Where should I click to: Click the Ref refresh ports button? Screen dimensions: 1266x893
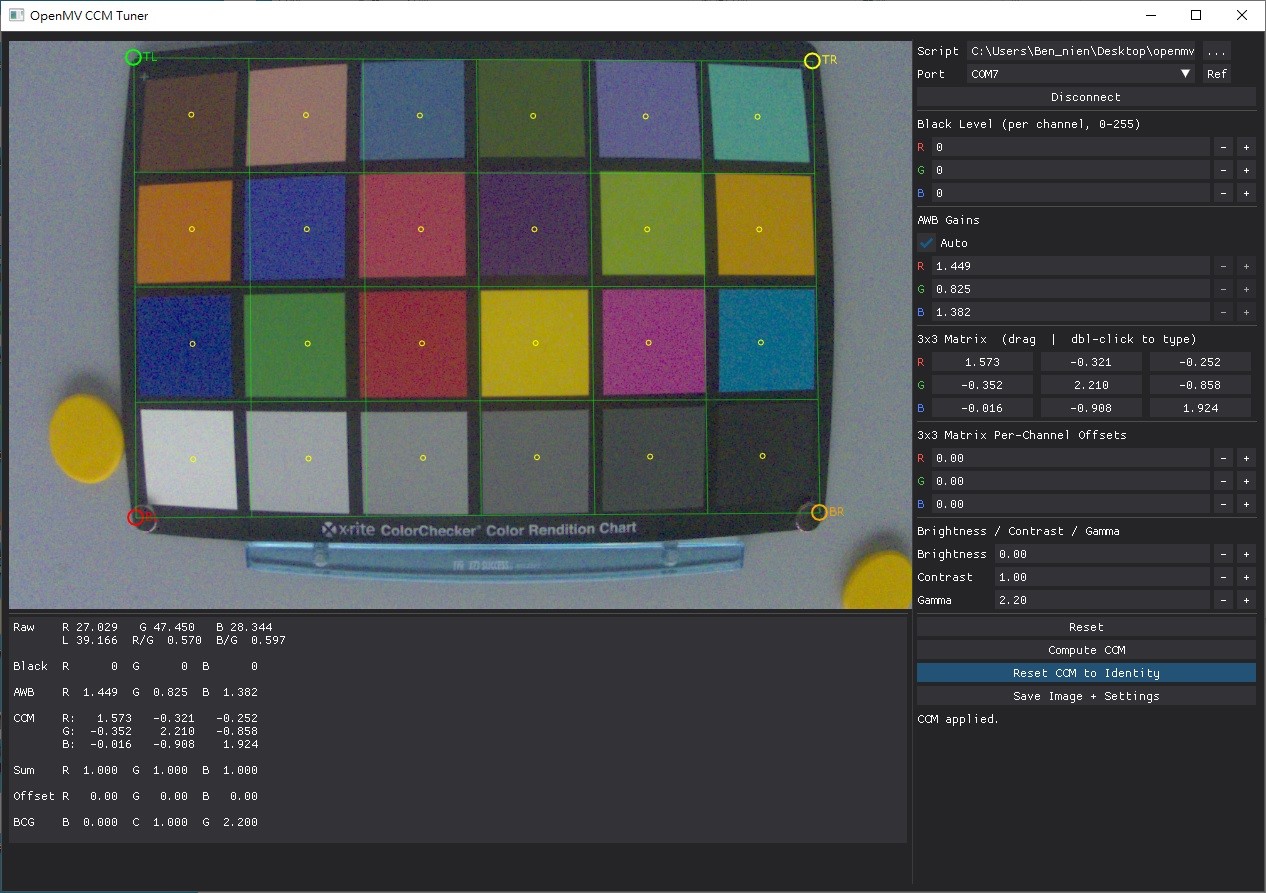tap(1216, 74)
